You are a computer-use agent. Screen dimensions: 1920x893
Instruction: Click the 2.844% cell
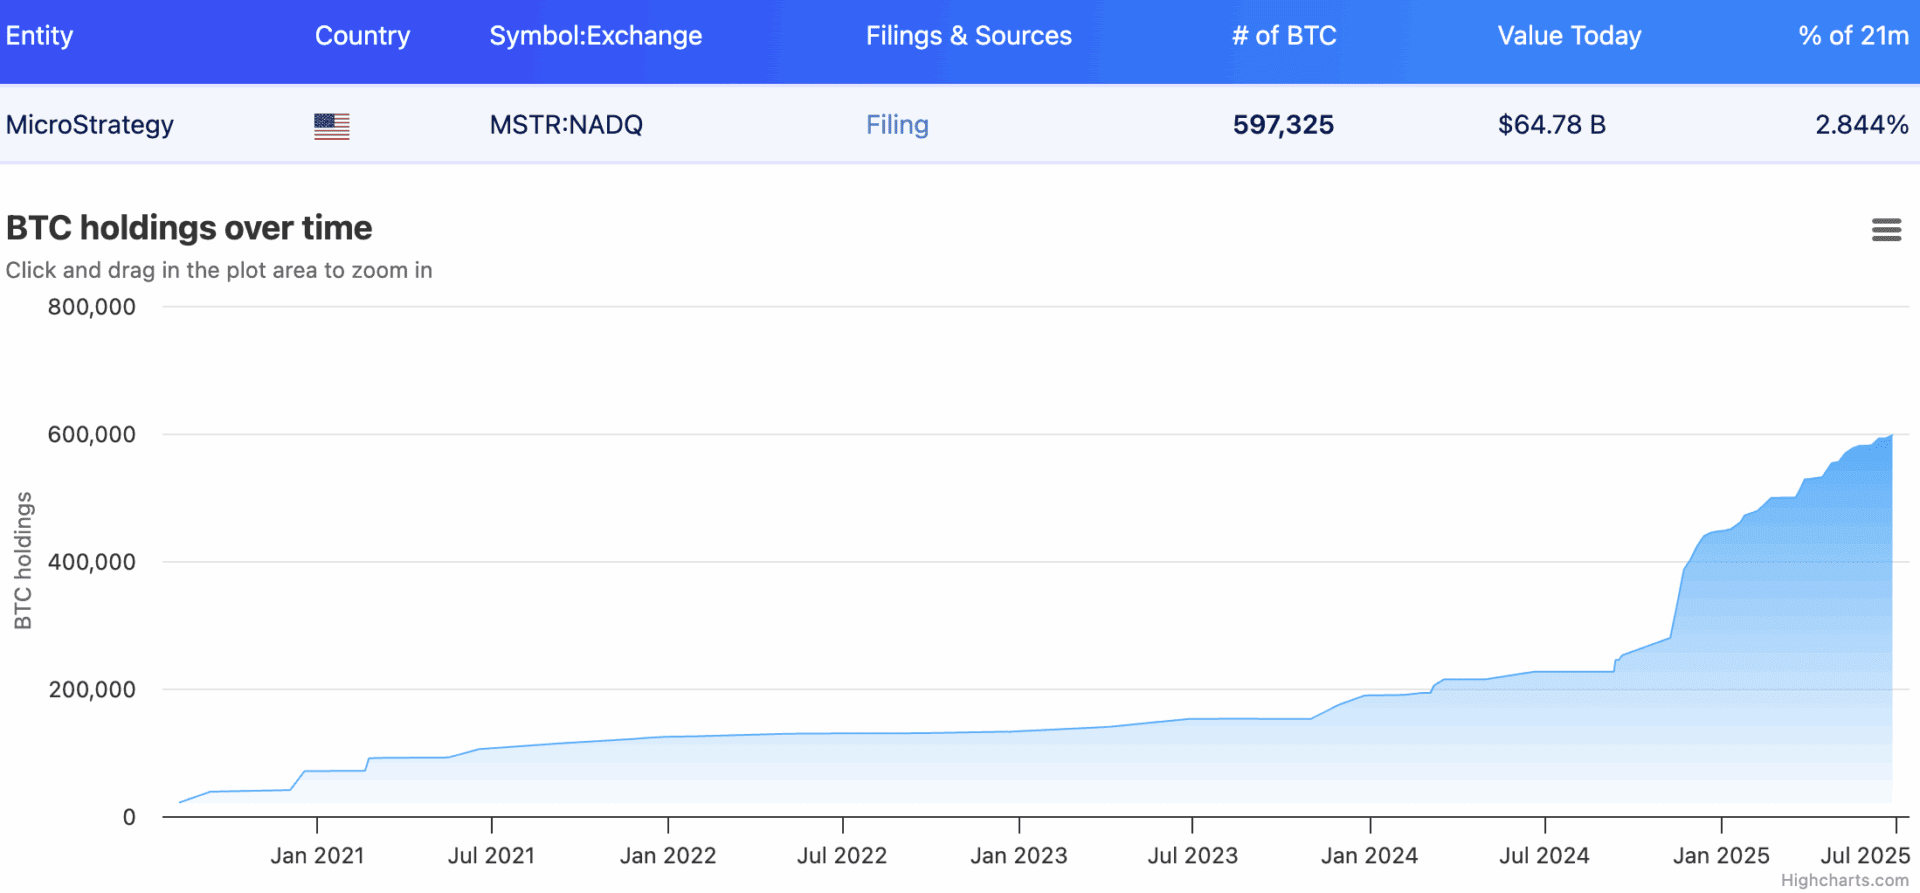point(1862,125)
